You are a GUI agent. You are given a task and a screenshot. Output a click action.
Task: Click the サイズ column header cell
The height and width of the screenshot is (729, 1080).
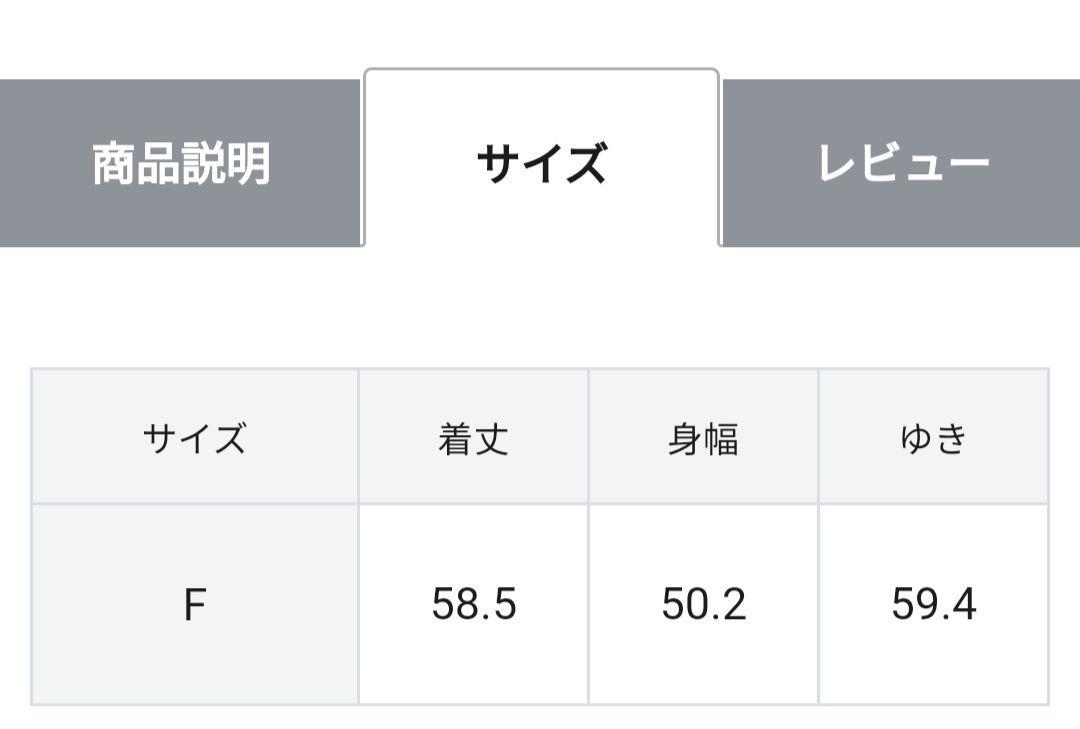click(195, 437)
